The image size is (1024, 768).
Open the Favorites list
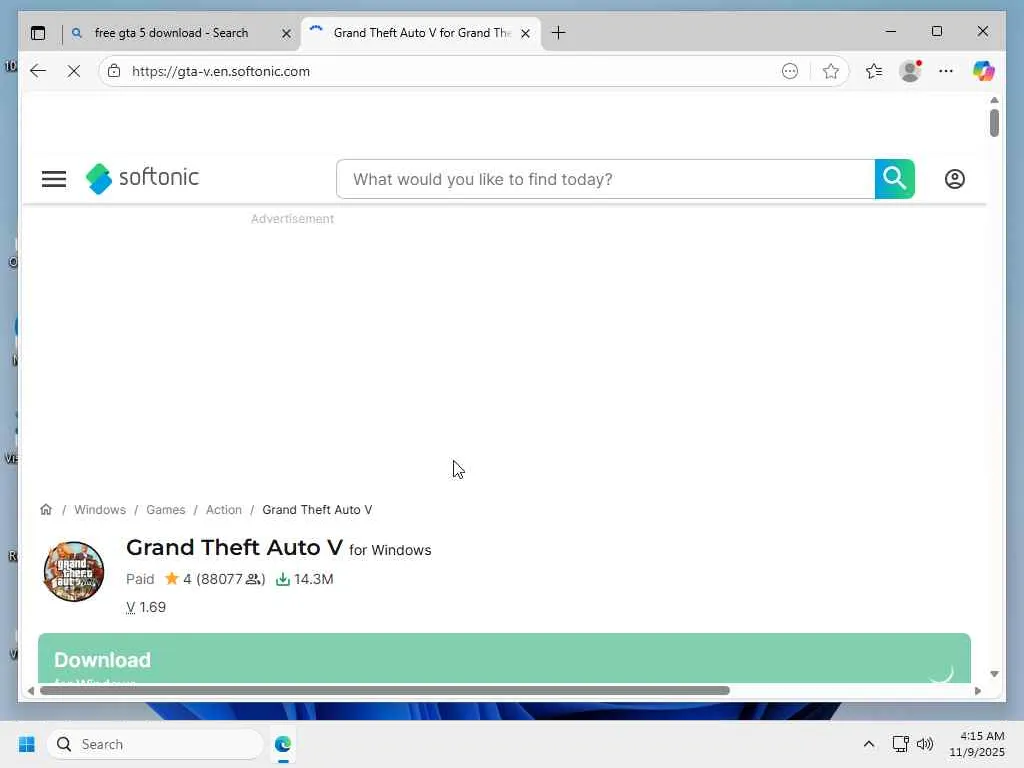click(874, 71)
